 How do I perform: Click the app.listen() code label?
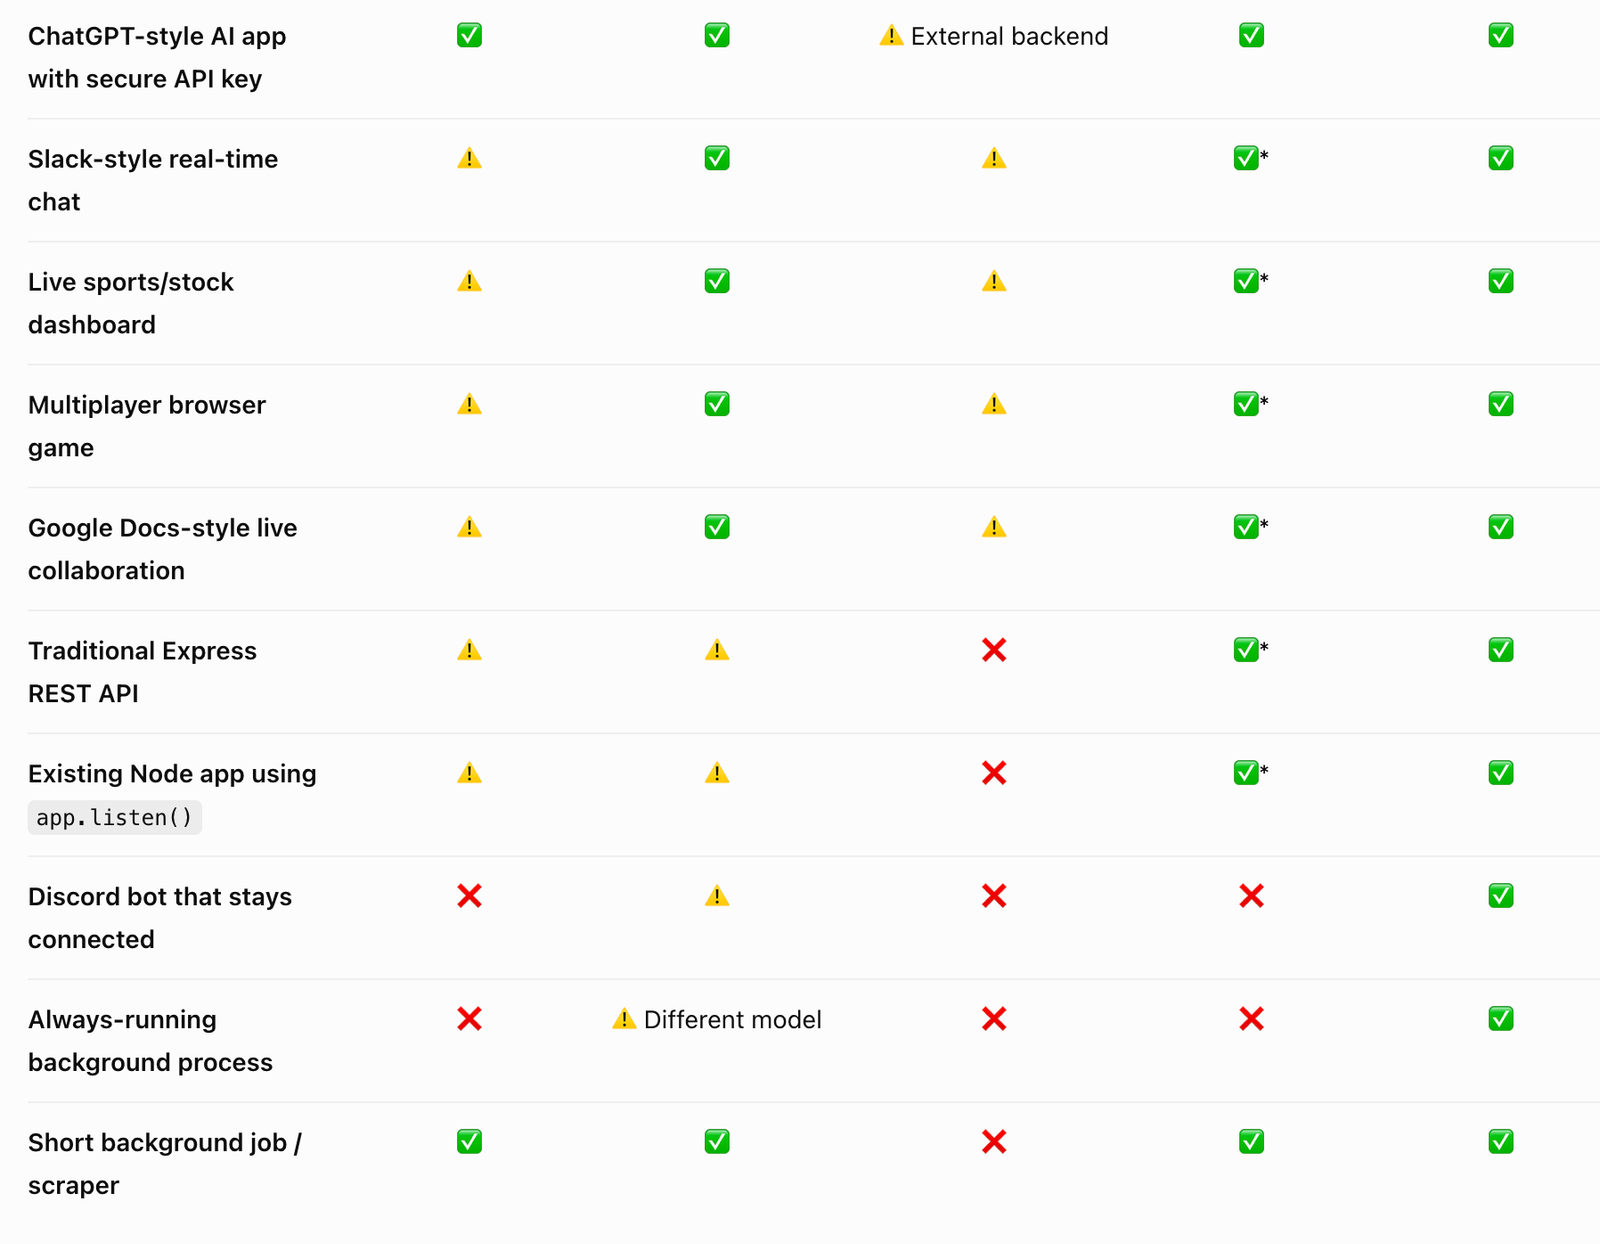pos(115,817)
